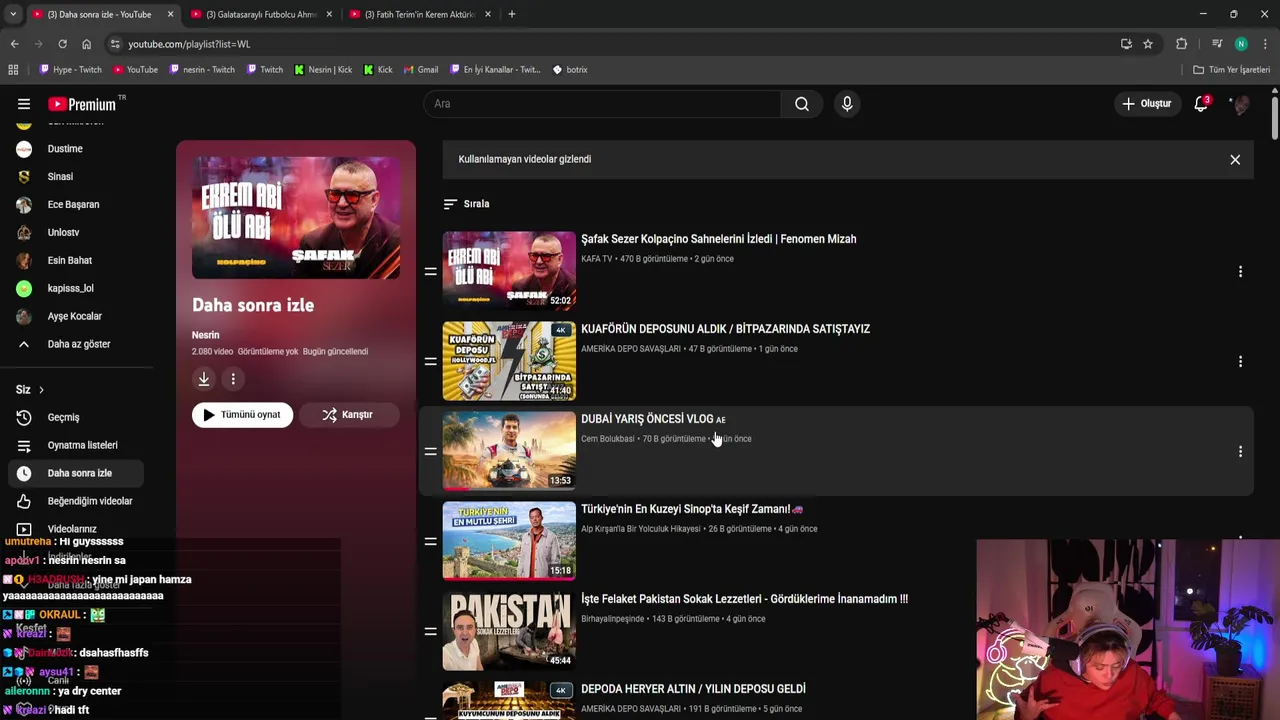Click the reorder handle of the Pakistan video
The image size is (1280, 720).
(430, 632)
